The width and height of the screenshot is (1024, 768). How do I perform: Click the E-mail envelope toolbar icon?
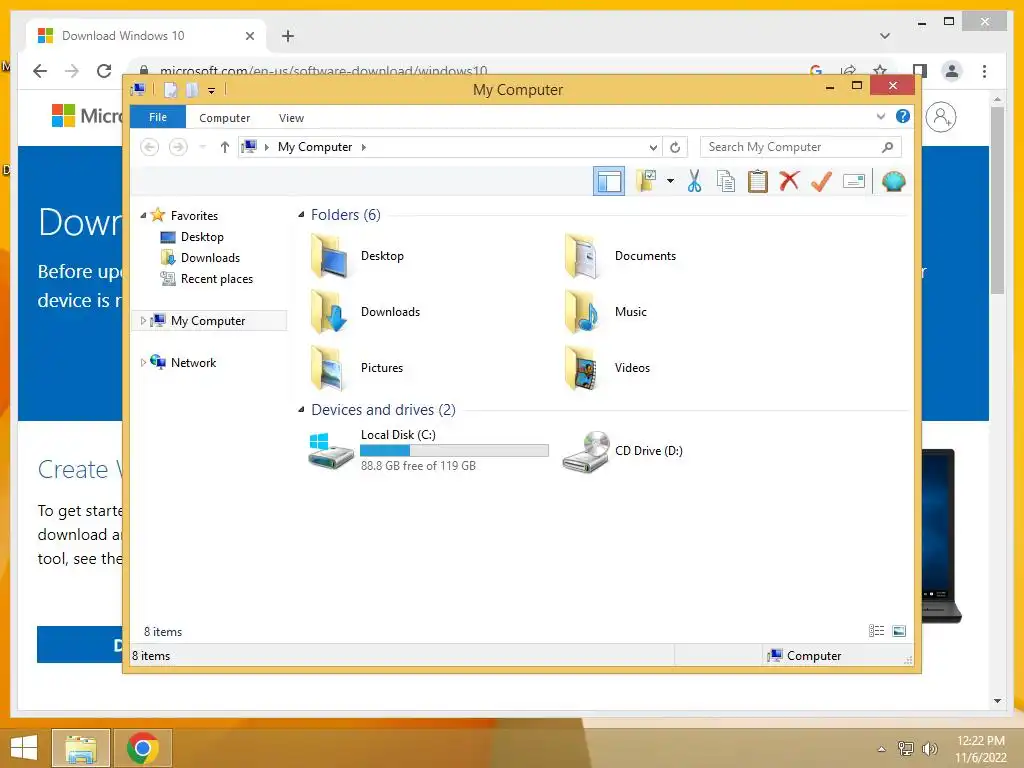point(854,181)
